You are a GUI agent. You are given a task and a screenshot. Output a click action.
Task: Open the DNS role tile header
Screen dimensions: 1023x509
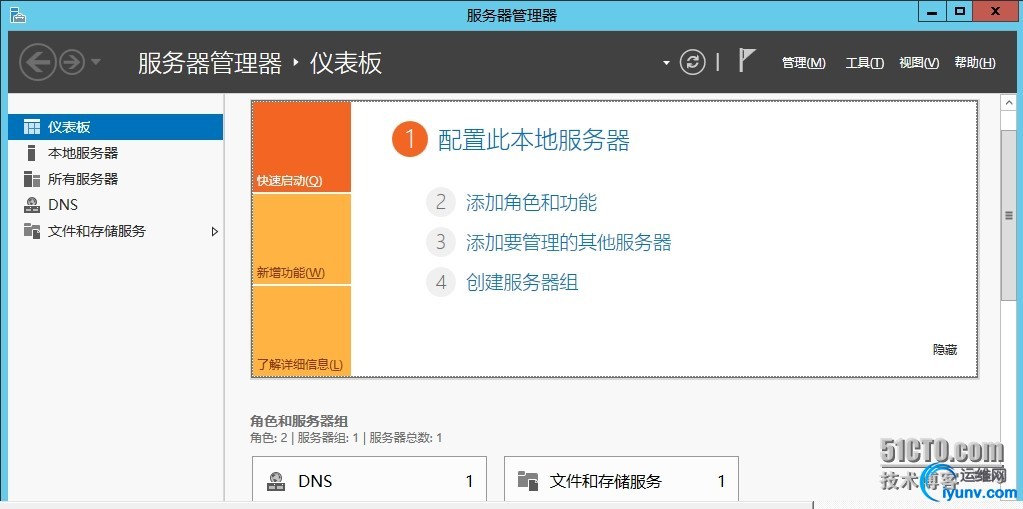pos(369,481)
